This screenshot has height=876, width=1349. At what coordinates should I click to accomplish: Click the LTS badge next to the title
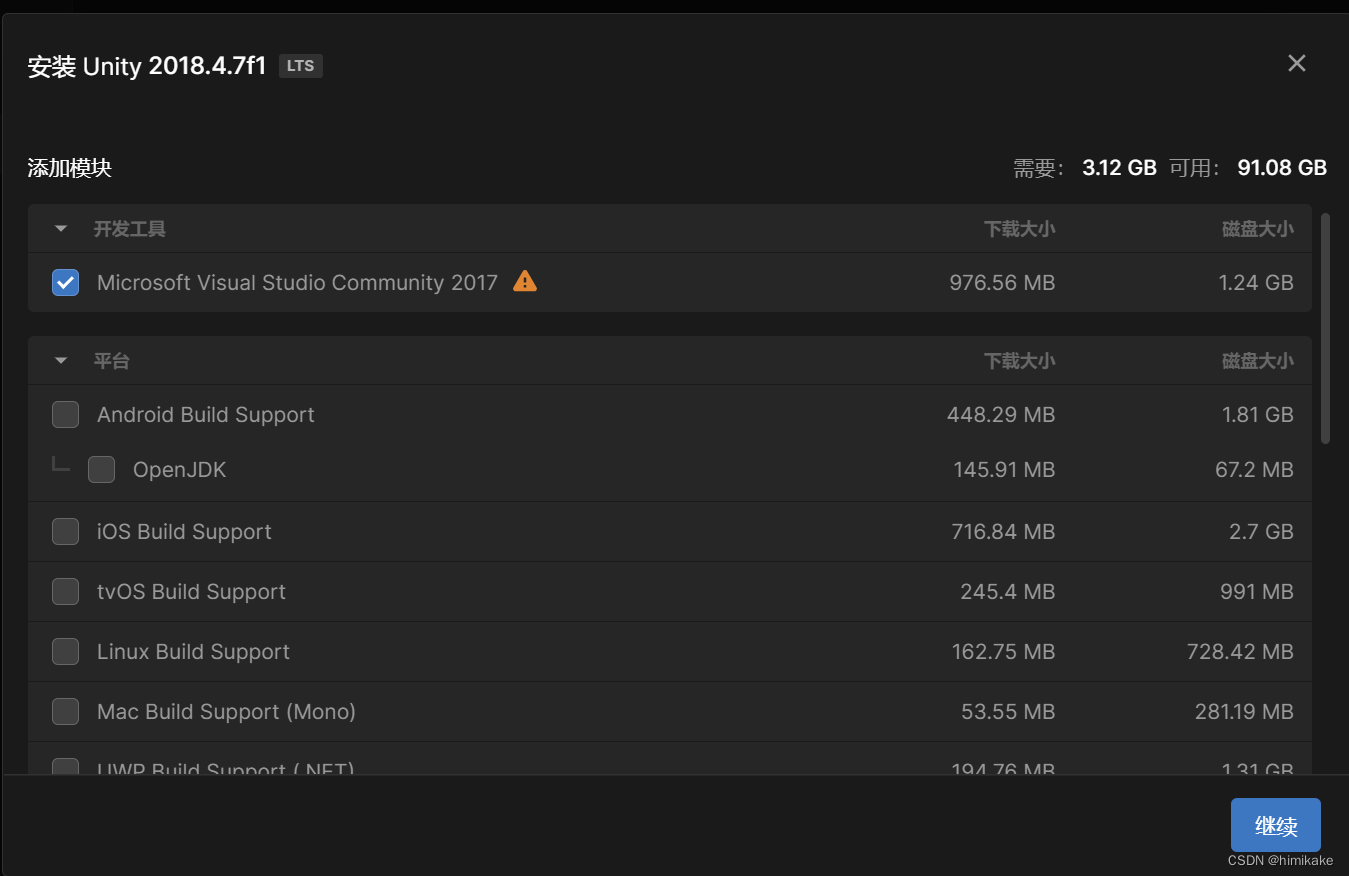tap(300, 65)
